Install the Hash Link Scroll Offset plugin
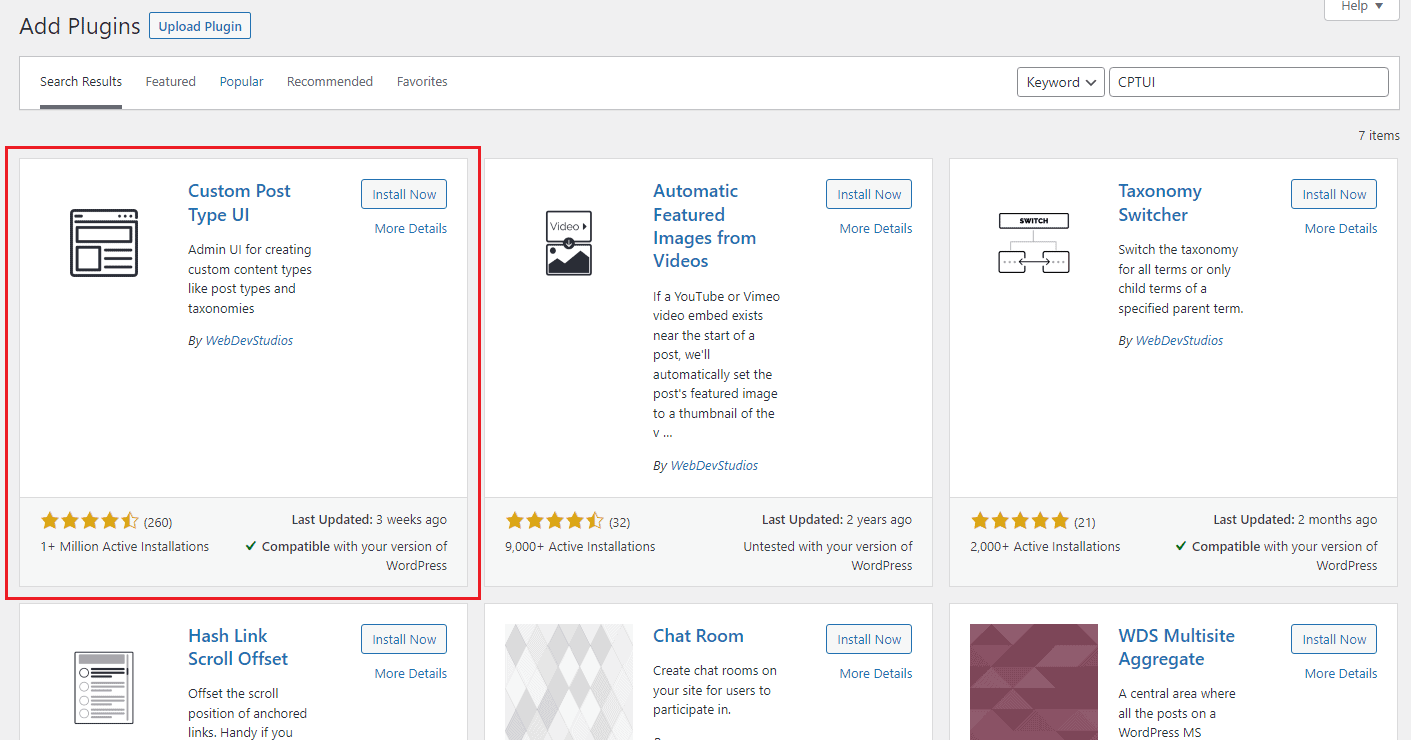Viewport: 1411px width, 740px height. click(x=404, y=639)
